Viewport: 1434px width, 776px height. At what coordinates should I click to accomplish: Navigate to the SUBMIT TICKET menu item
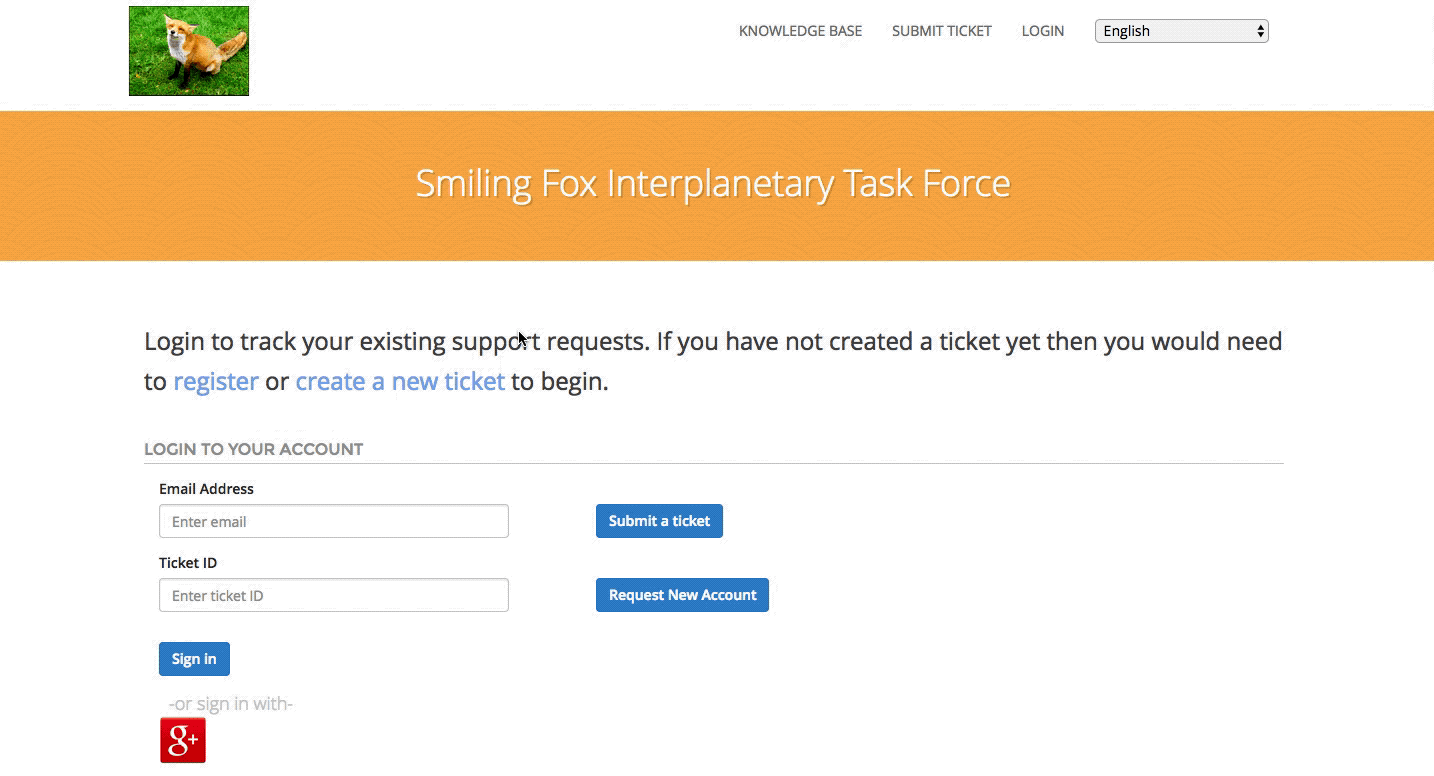click(941, 31)
